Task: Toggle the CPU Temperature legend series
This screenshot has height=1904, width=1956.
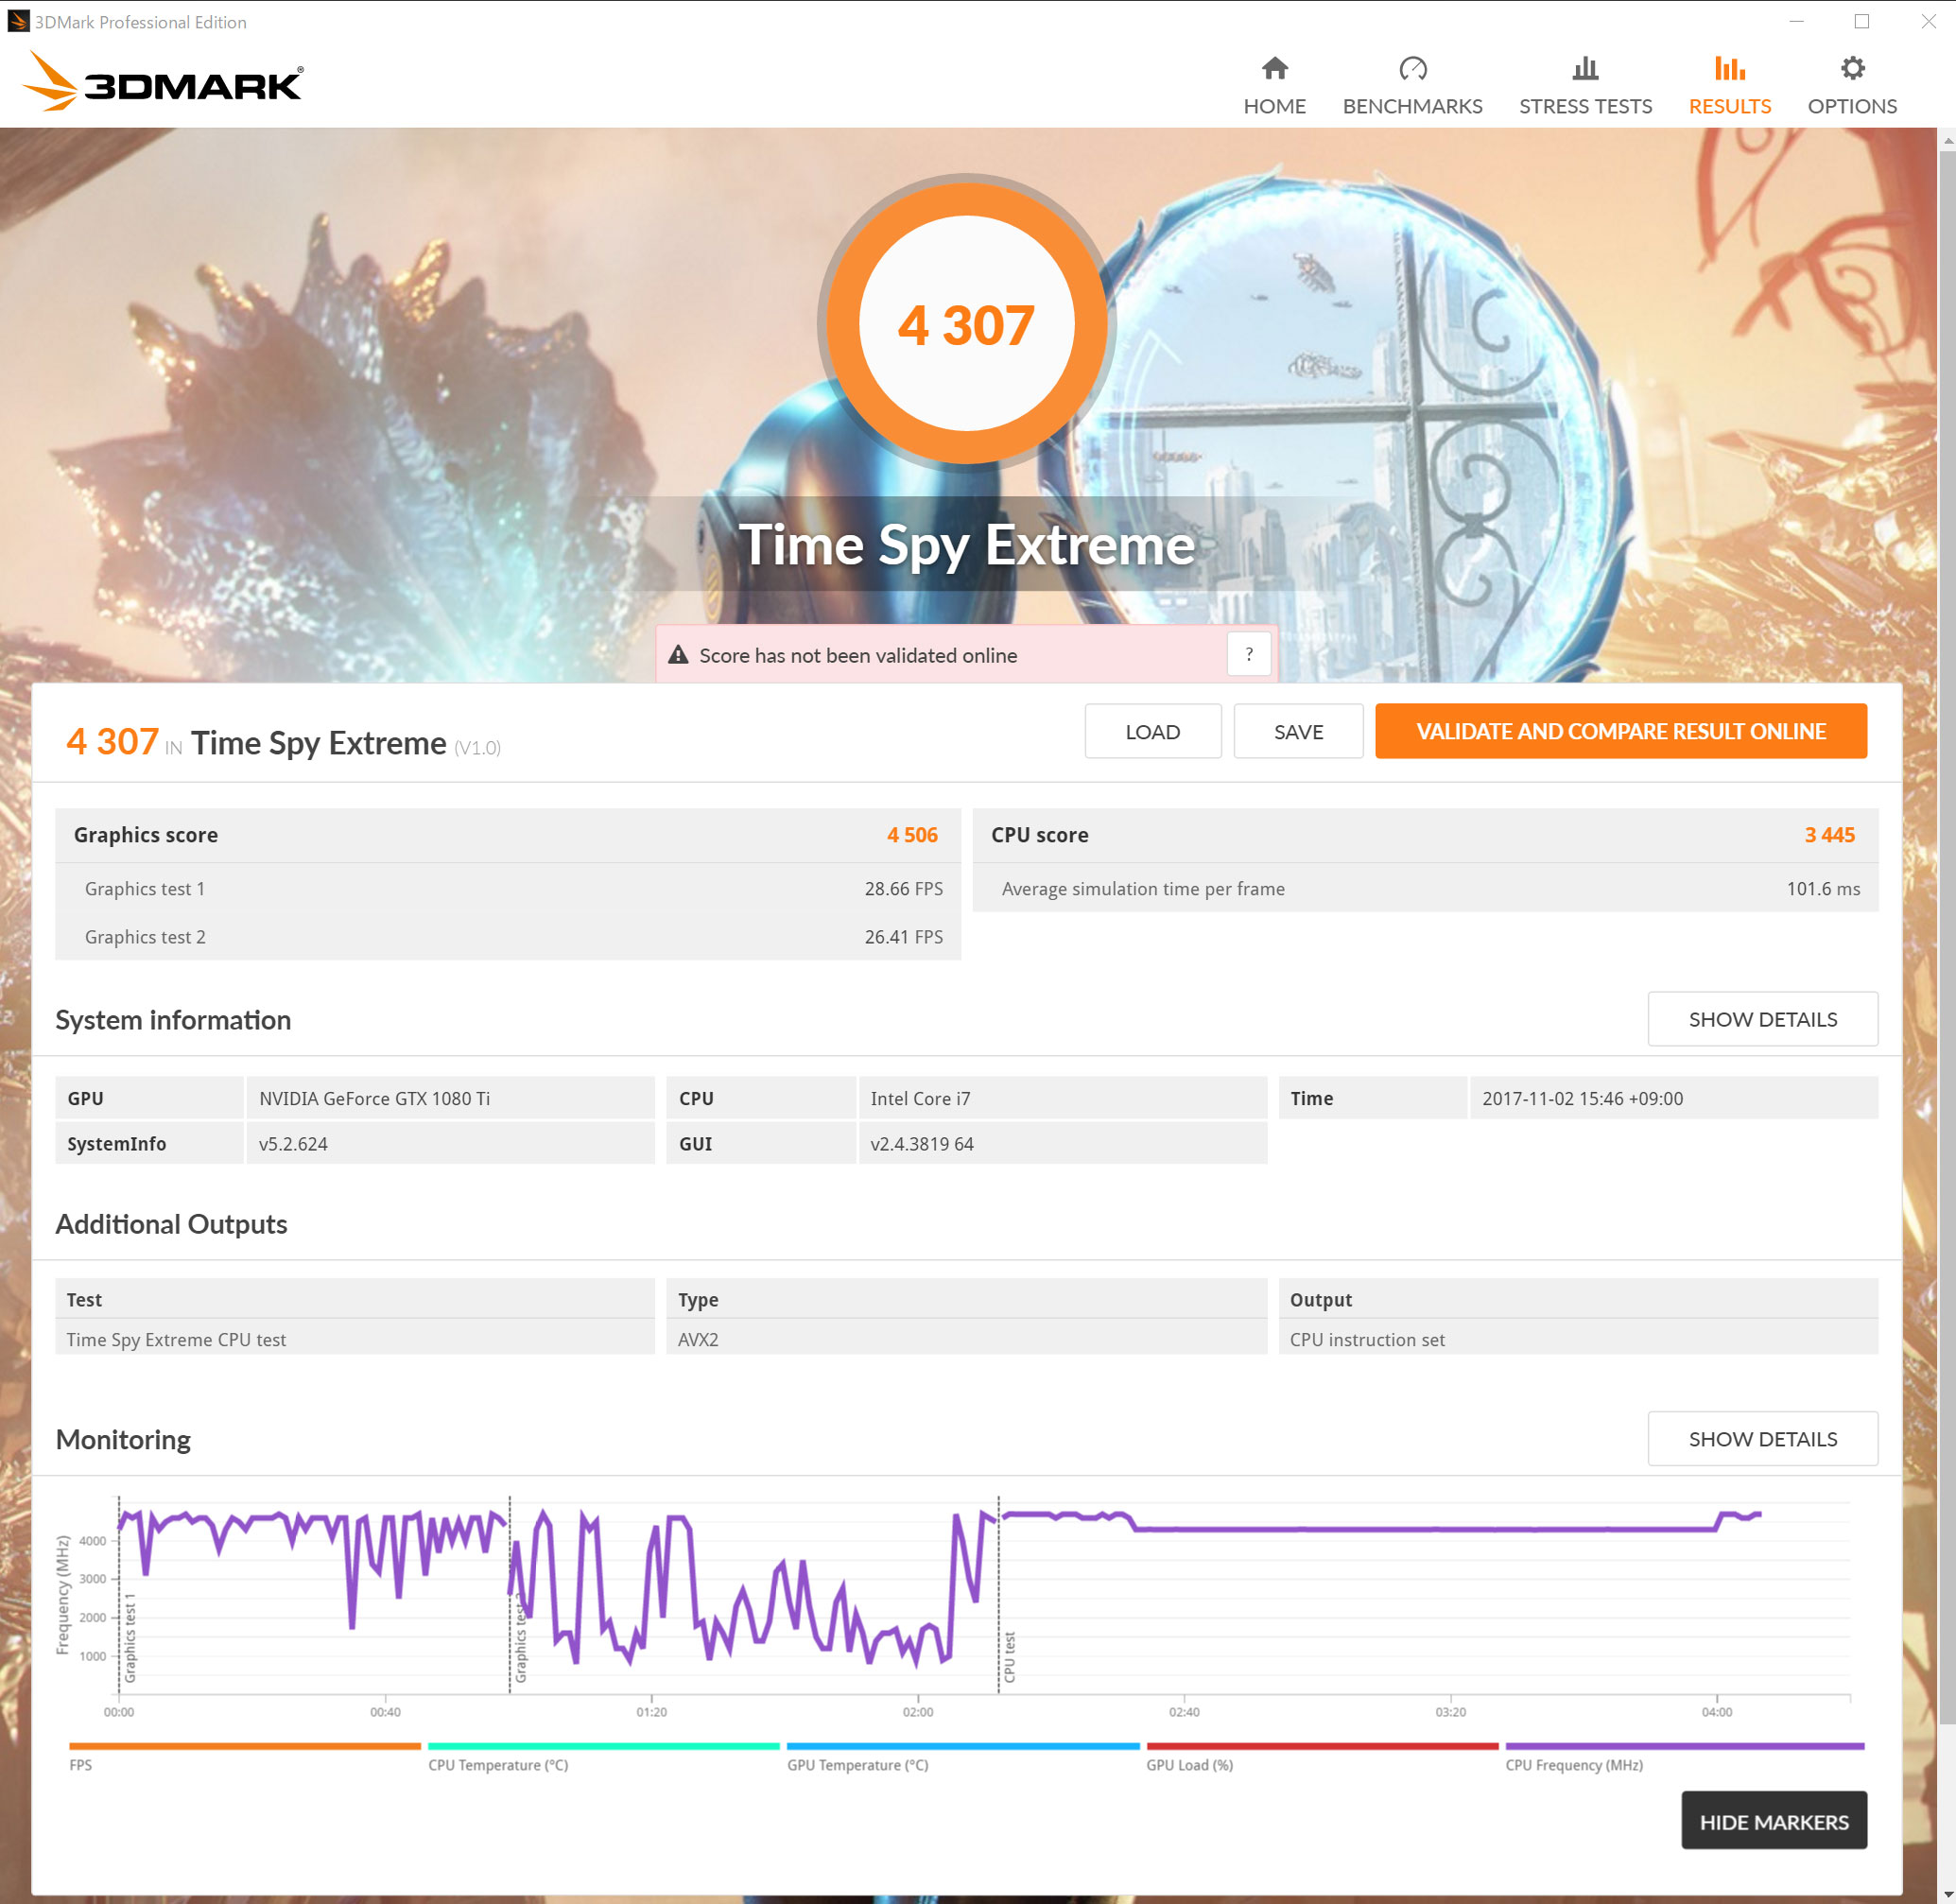Action: click(x=498, y=1765)
